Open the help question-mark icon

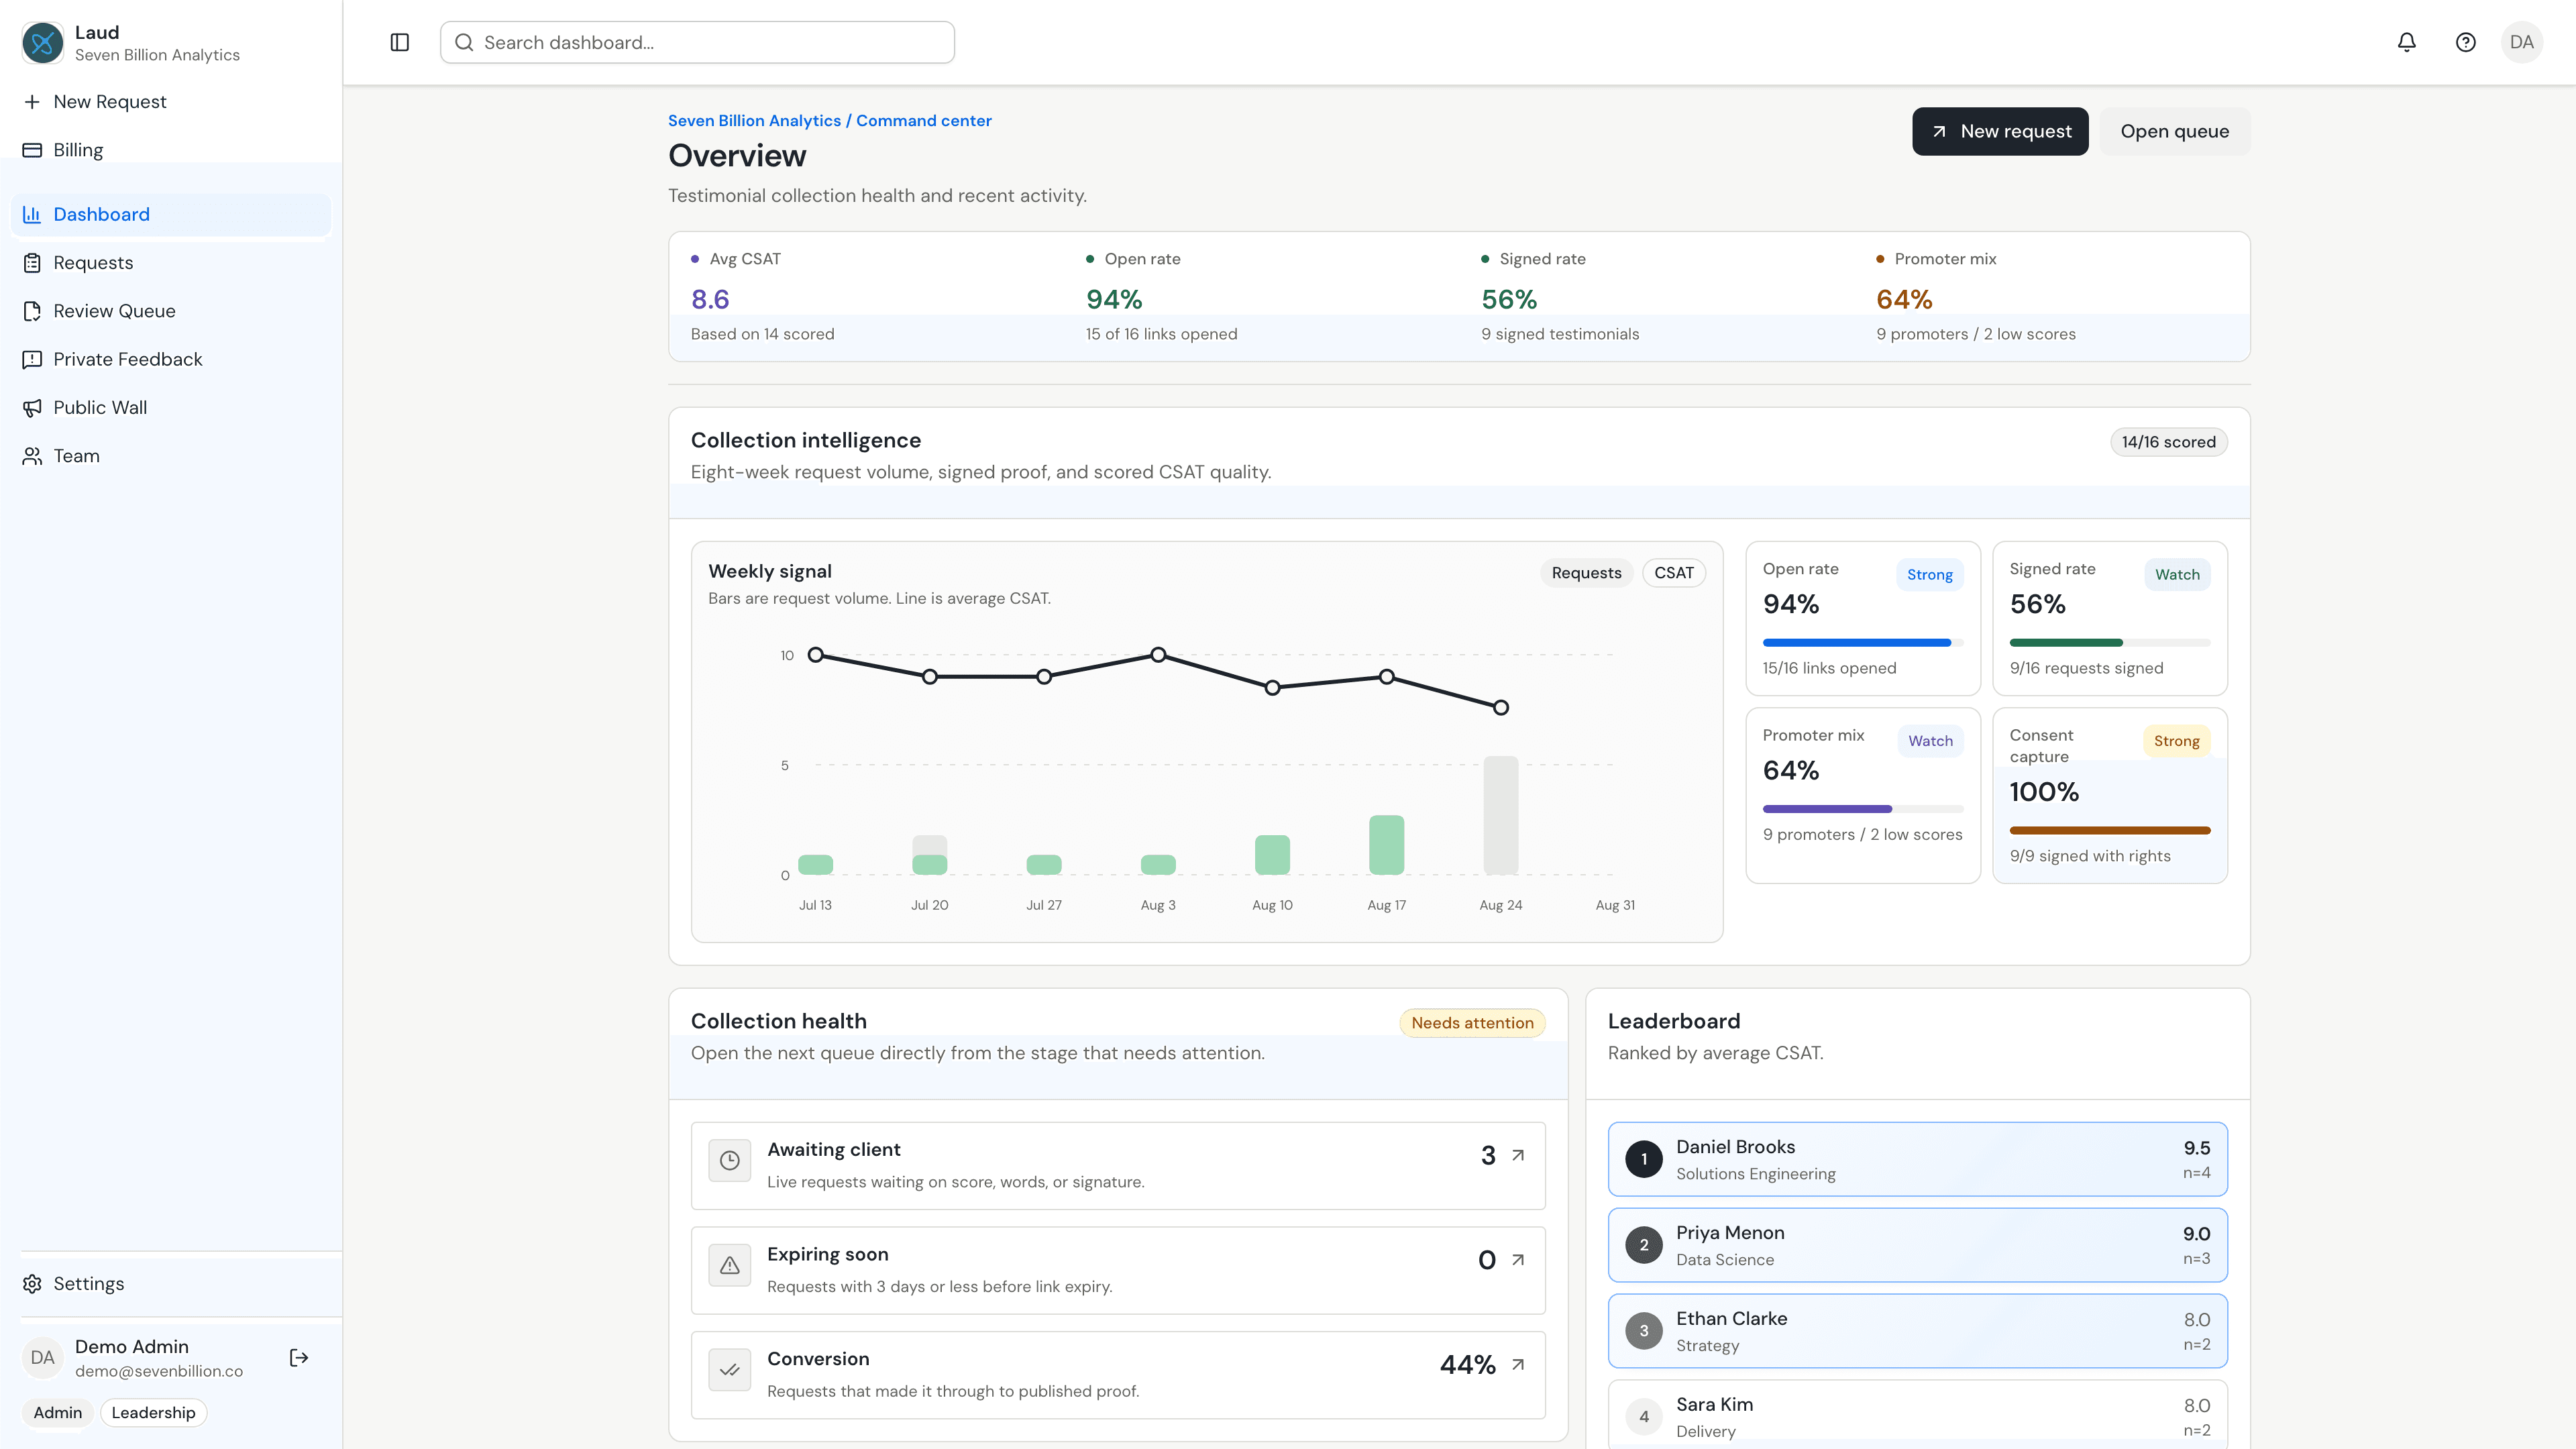point(2465,42)
